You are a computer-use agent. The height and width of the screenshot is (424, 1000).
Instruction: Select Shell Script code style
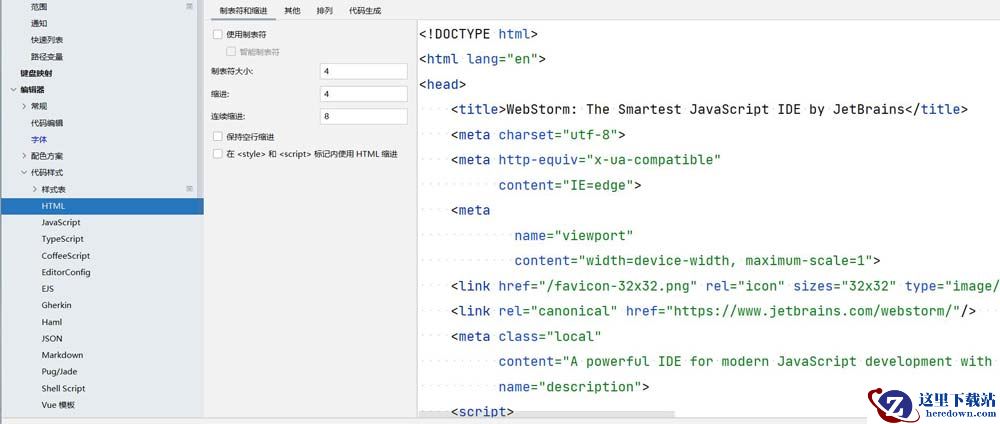point(63,388)
